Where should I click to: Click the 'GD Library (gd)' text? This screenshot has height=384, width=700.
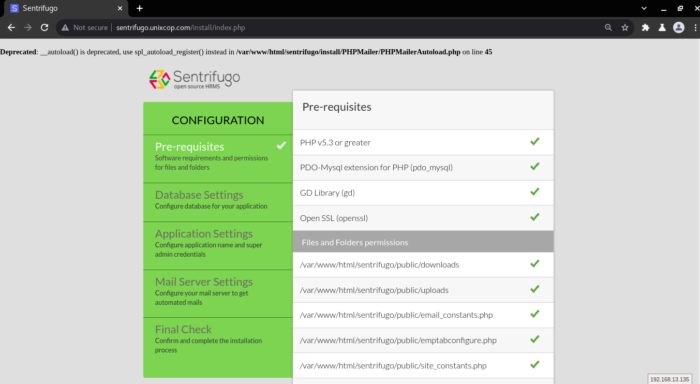327,193
